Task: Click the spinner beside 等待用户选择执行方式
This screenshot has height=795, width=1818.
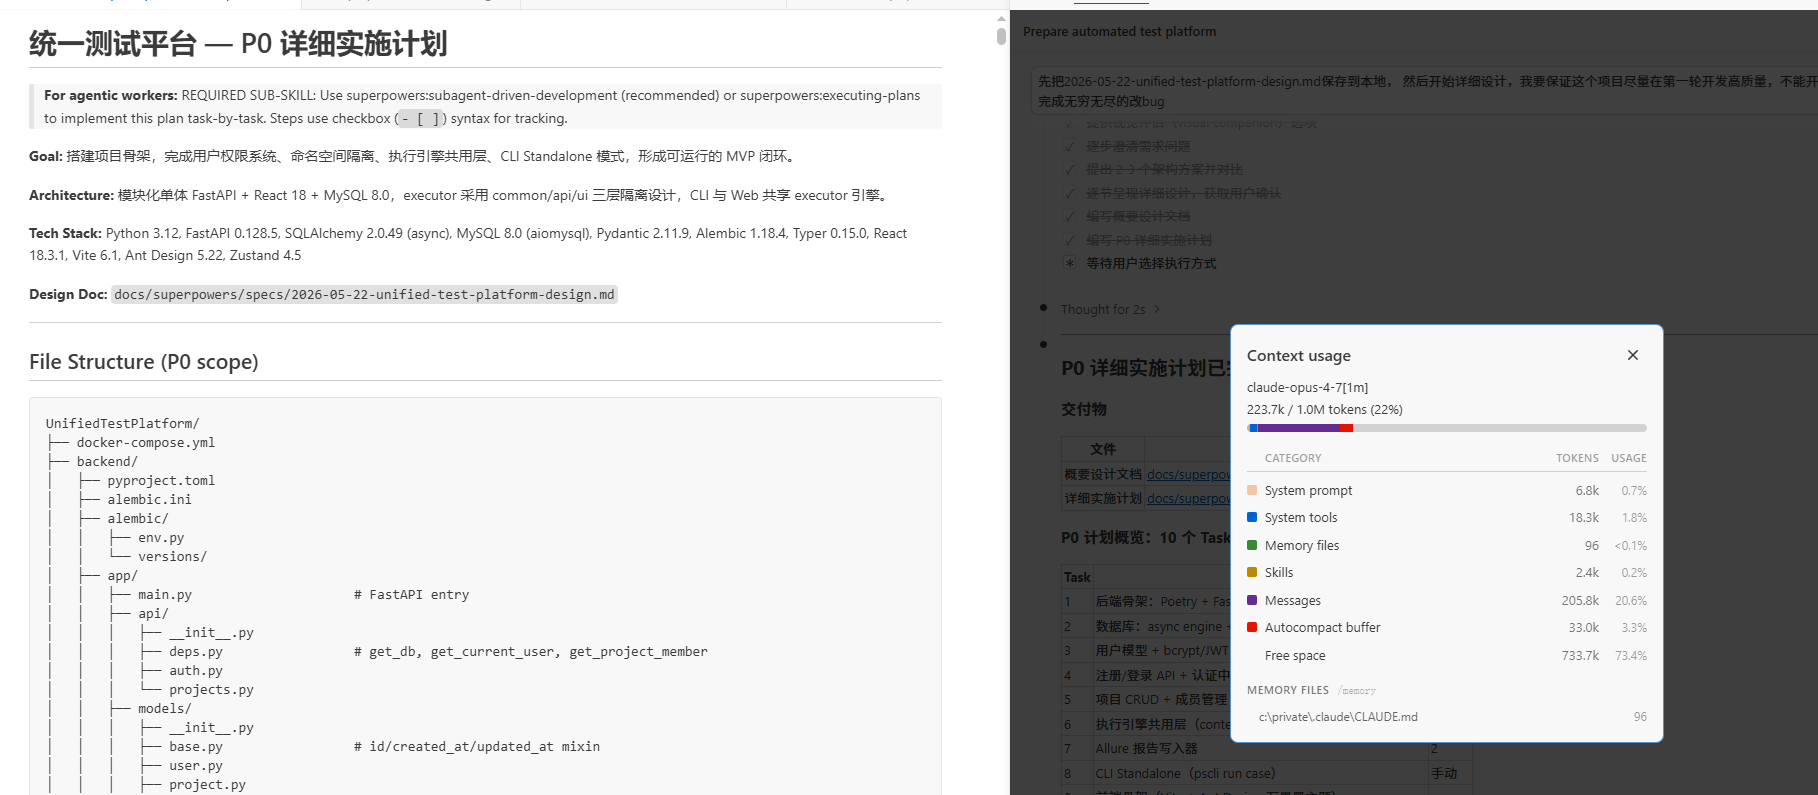Action: (1070, 263)
